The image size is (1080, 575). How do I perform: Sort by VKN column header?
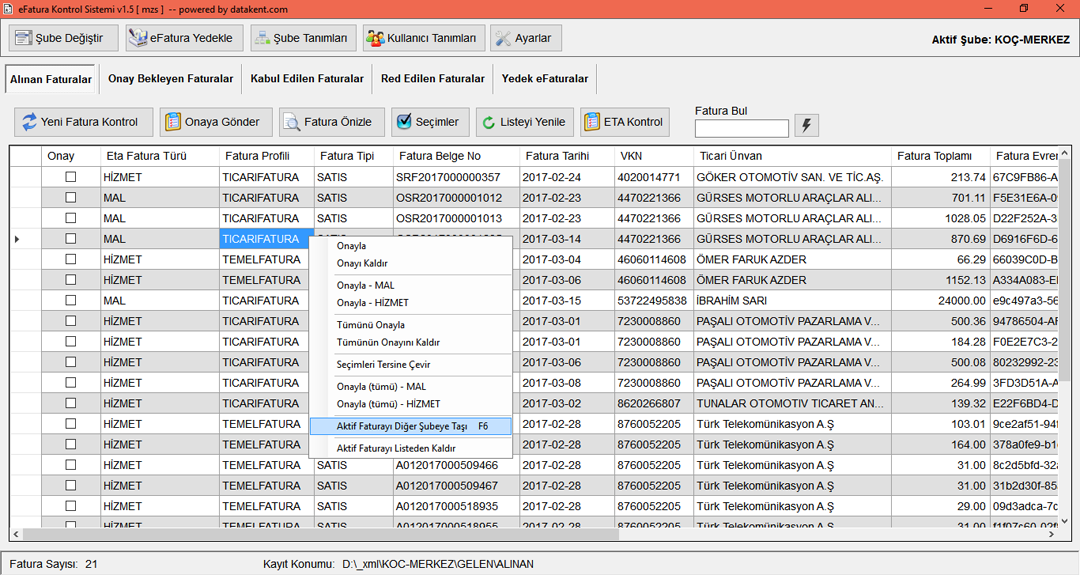[654, 156]
